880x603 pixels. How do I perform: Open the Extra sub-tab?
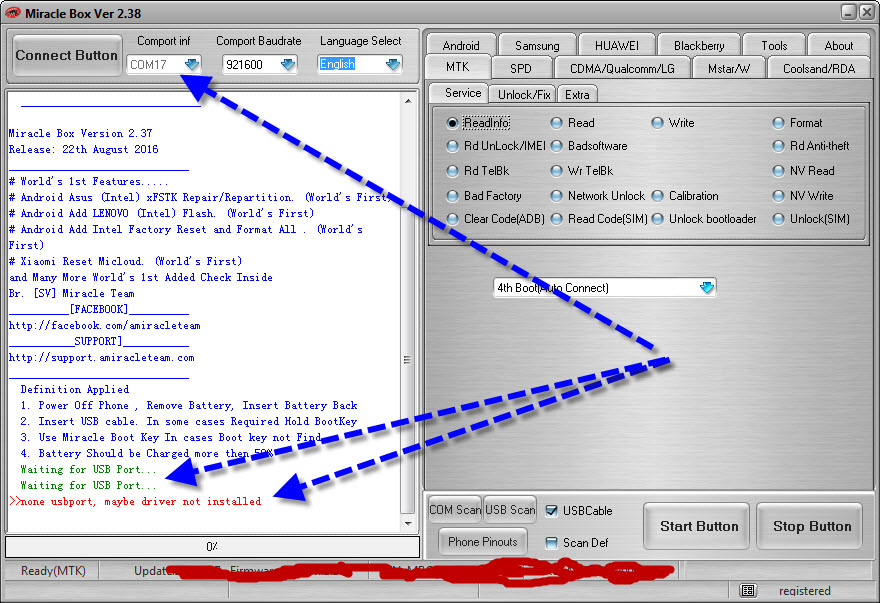click(577, 94)
